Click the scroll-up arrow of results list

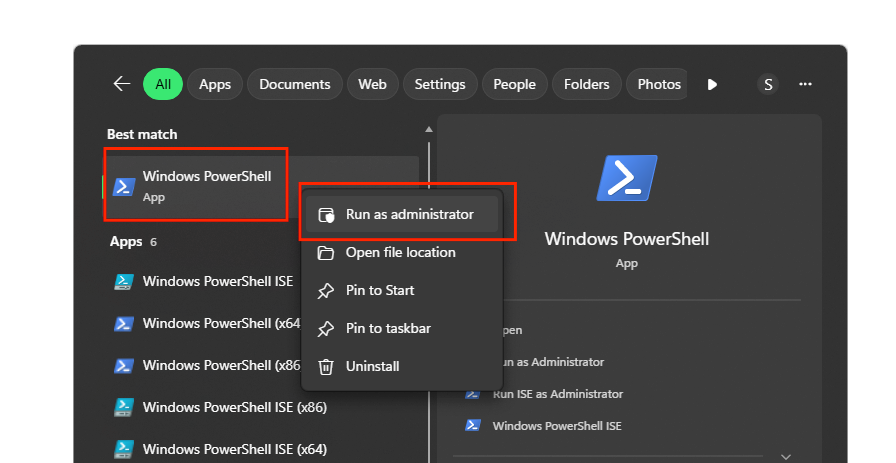(429, 129)
